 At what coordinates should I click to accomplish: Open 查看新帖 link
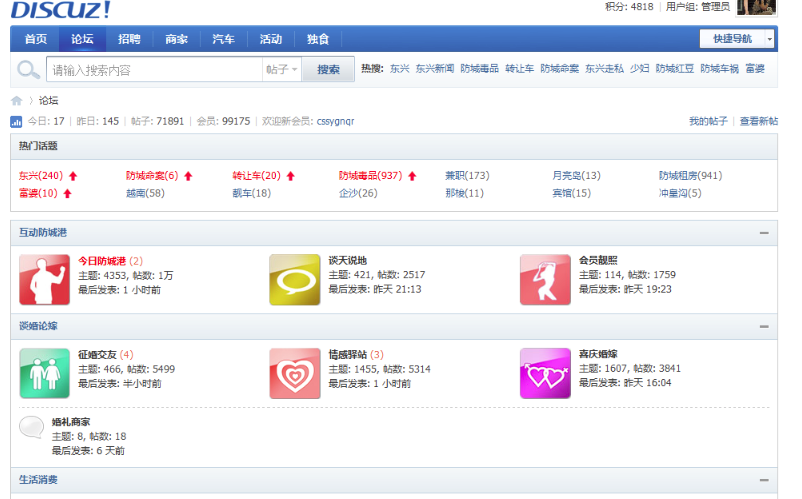(759, 121)
